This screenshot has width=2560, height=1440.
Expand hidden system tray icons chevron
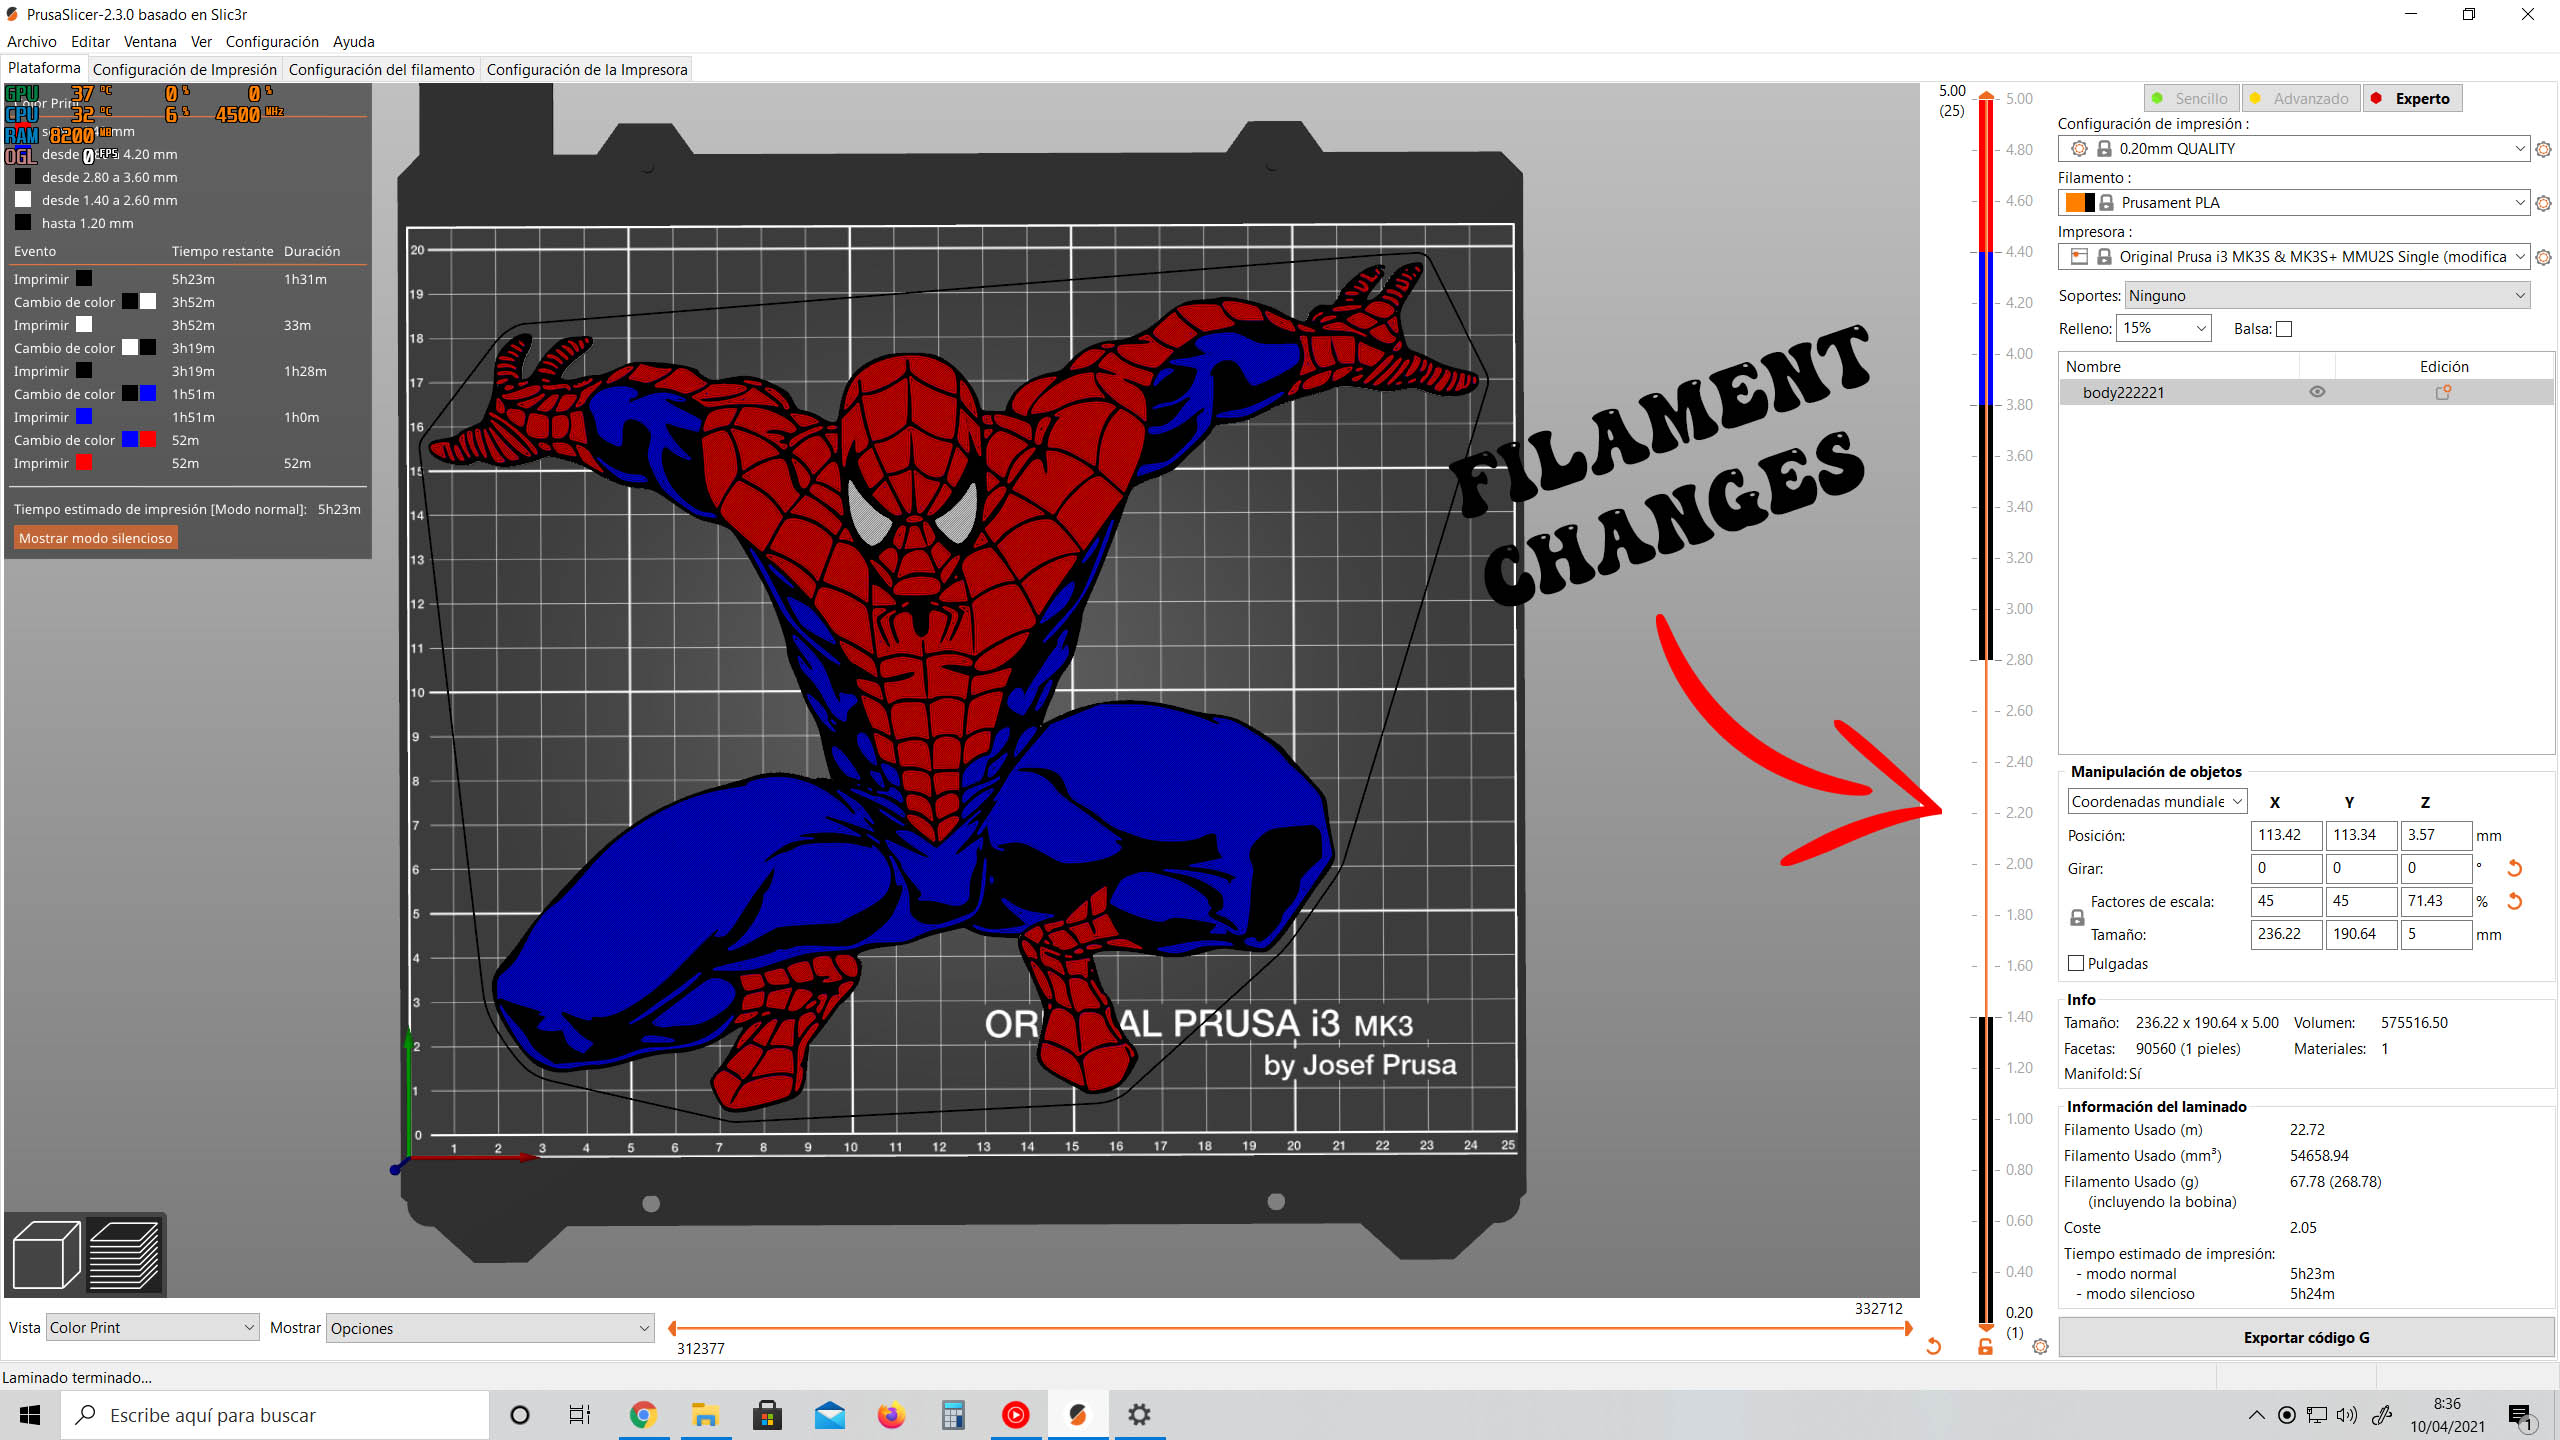pos(2256,1415)
